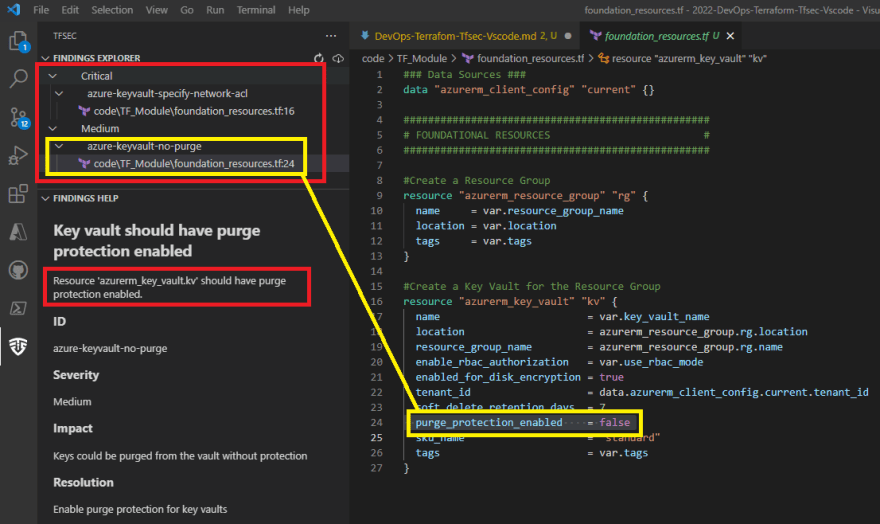880x524 pixels.
Task: Collapse azure-keyvault-no-purge node
Action: (x=59, y=146)
